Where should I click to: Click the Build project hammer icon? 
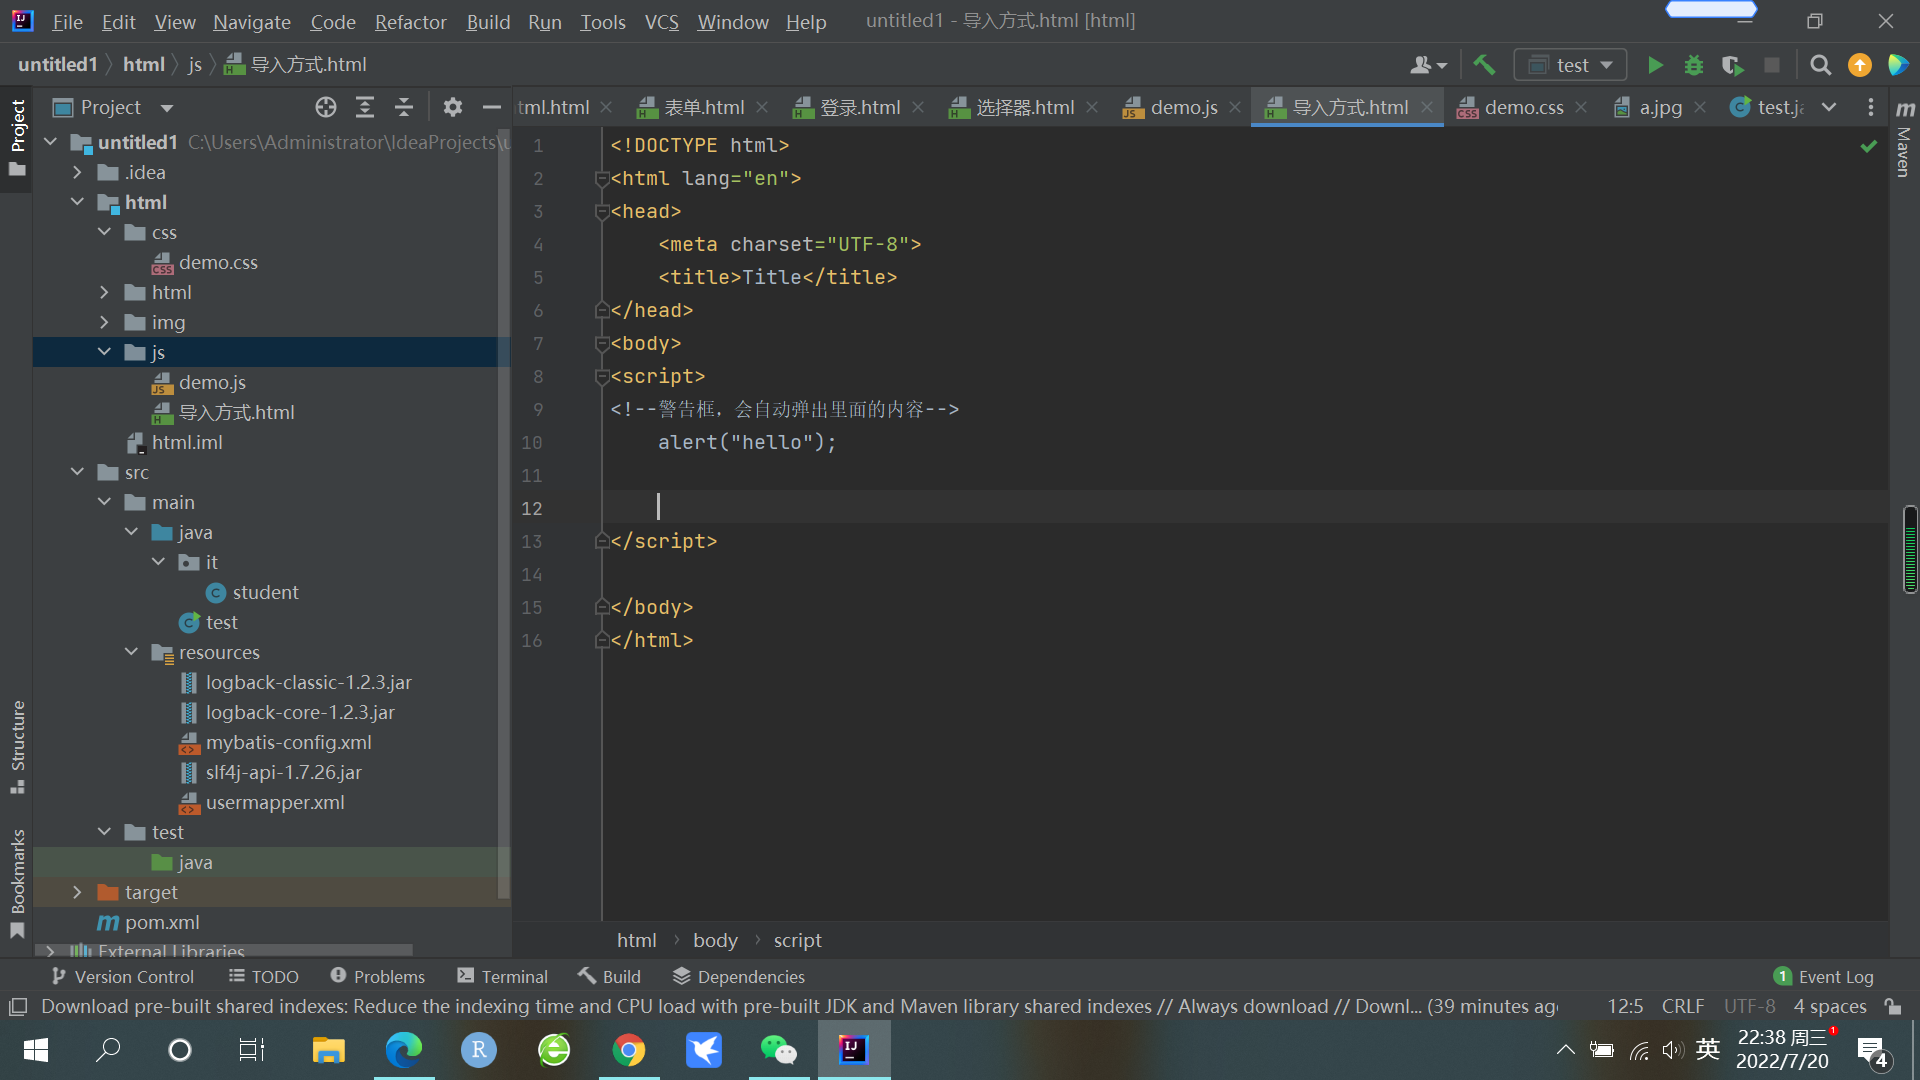(1484, 65)
